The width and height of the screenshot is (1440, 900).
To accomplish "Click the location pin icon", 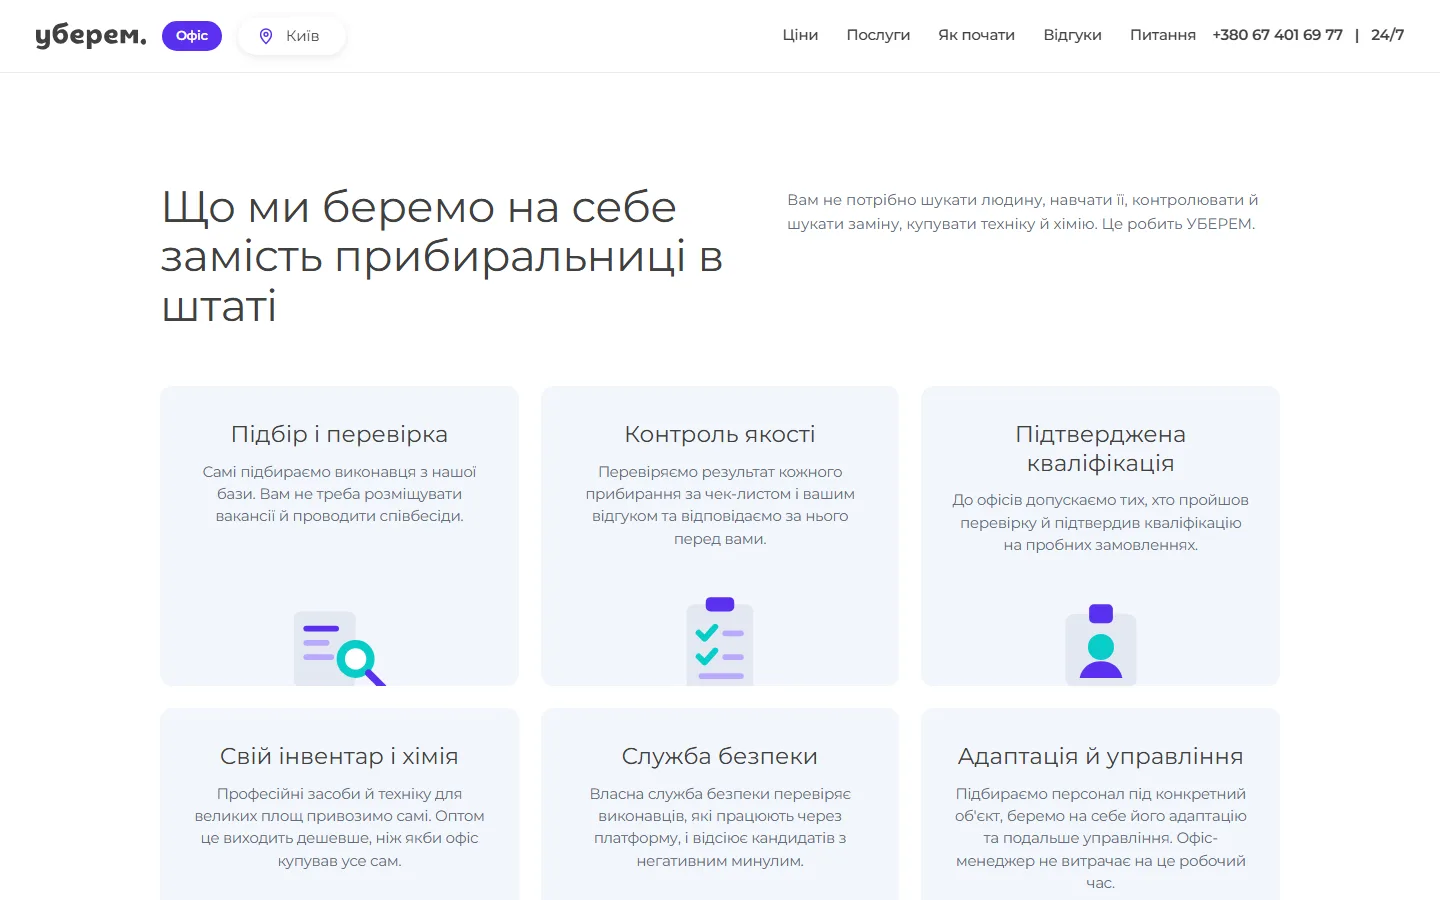I will click(x=266, y=36).
